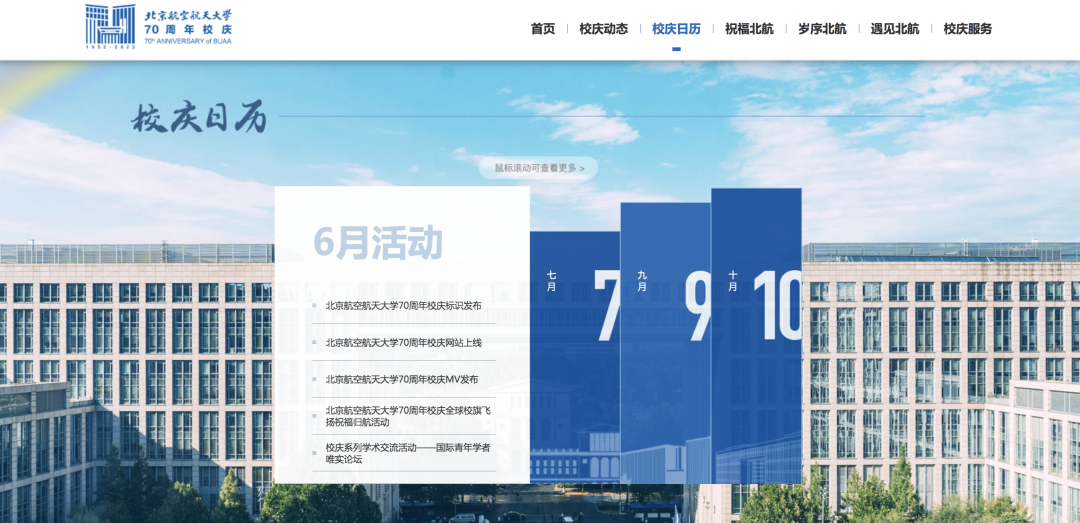Click 校庆服务 in the navigation bar
This screenshot has width=1080, height=523.
(968, 29)
